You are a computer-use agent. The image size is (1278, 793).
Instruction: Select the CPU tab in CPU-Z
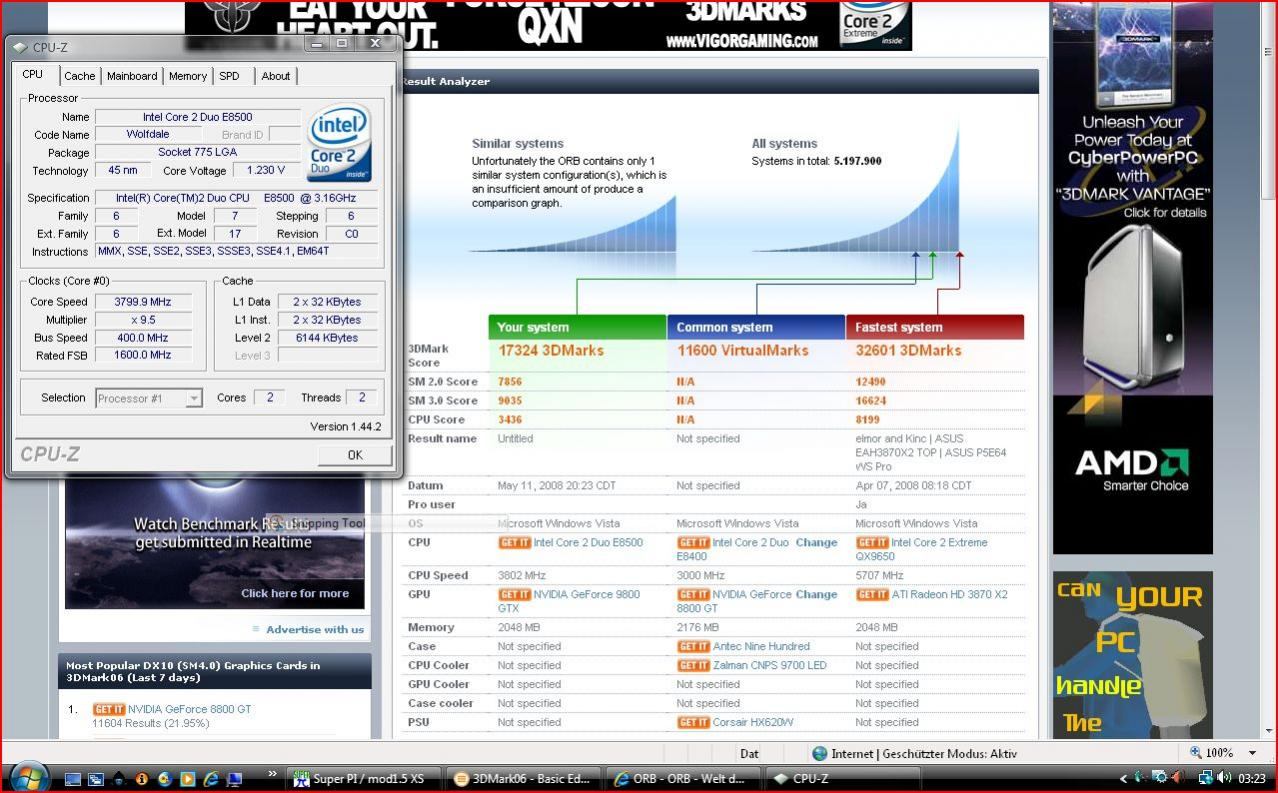tap(33, 75)
